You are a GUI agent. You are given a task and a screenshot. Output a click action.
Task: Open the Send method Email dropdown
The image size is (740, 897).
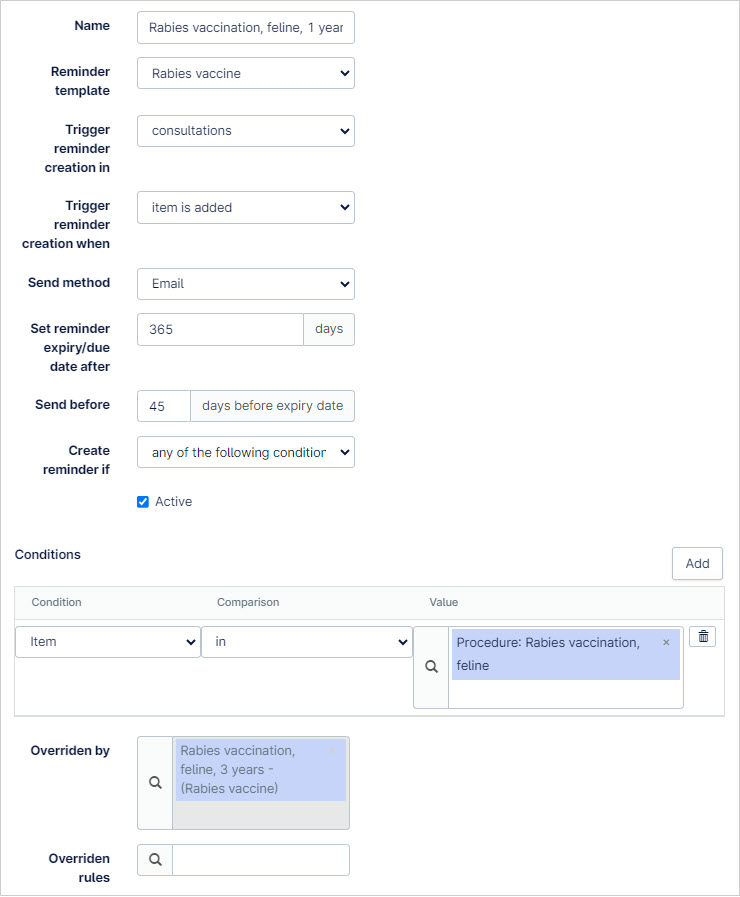pyautogui.click(x=246, y=284)
